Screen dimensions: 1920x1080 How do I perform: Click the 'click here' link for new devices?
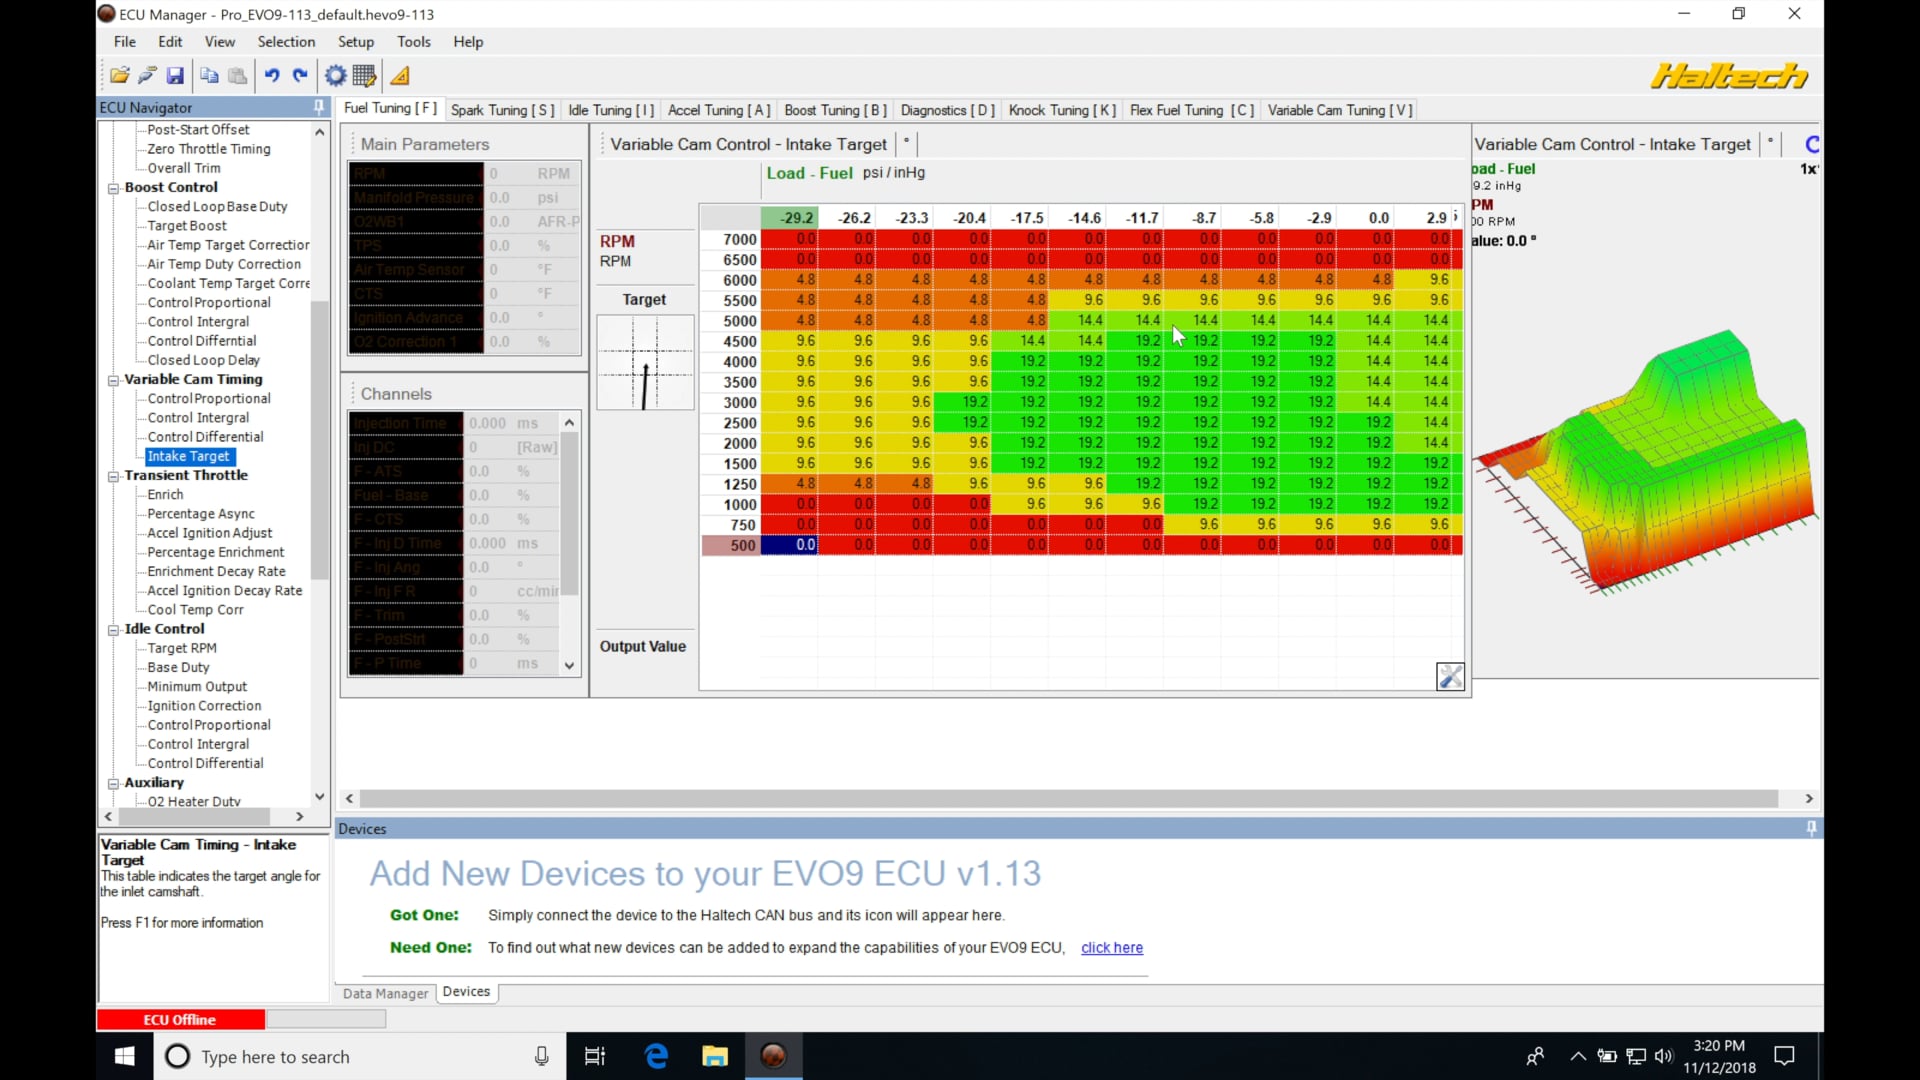[1111, 947]
